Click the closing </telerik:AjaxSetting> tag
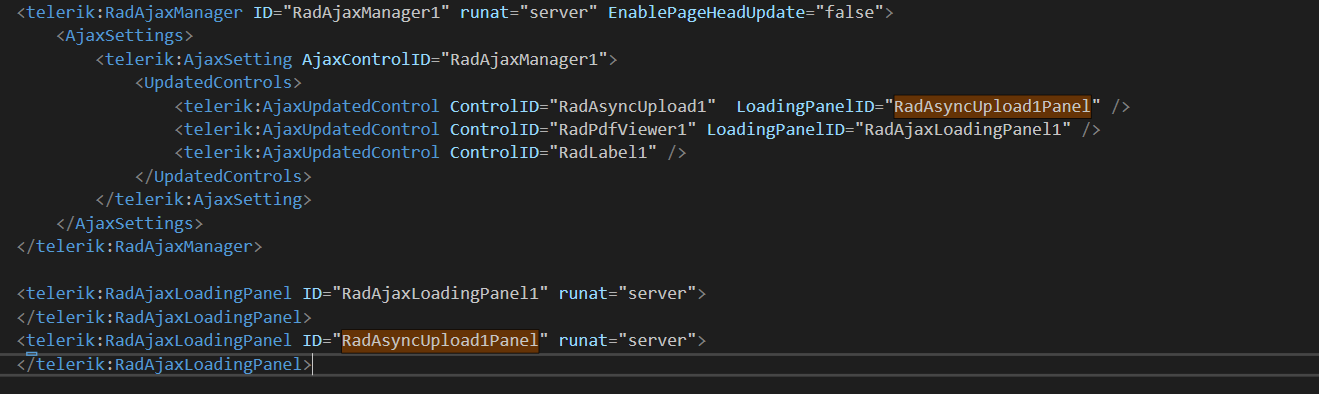The height and width of the screenshot is (394, 1319). coord(203,200)
